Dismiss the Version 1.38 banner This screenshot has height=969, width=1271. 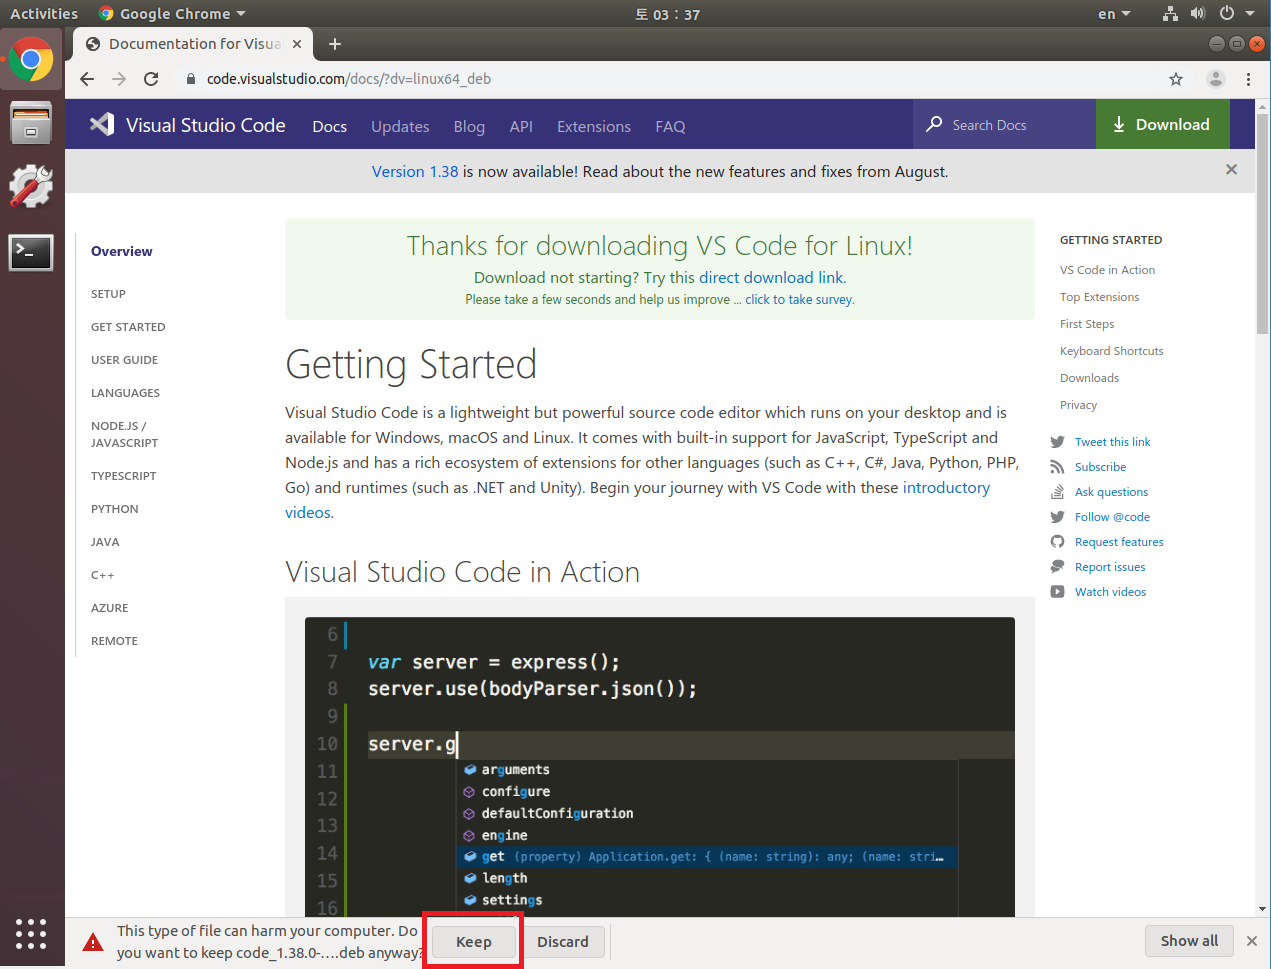click(x=1231, y=170)
